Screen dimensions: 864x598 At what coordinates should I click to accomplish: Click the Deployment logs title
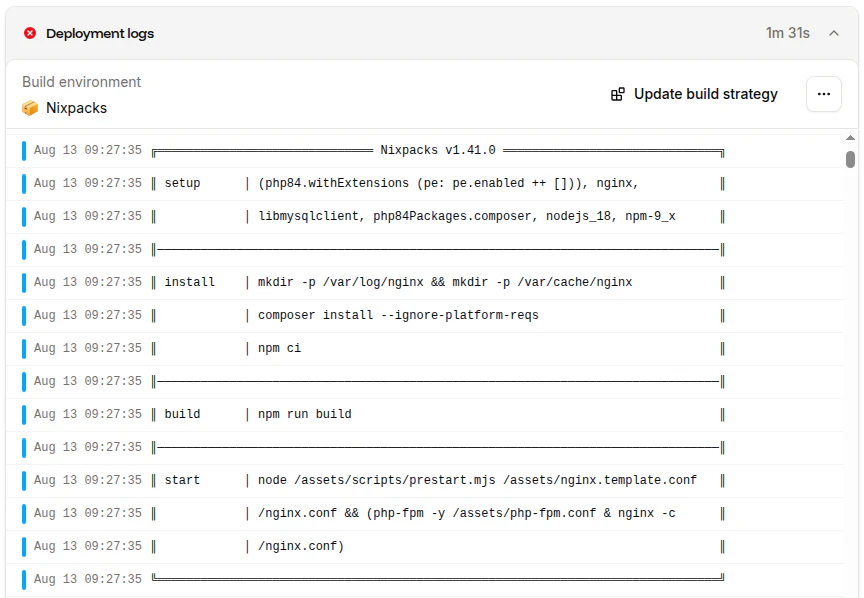click(100, 34)
